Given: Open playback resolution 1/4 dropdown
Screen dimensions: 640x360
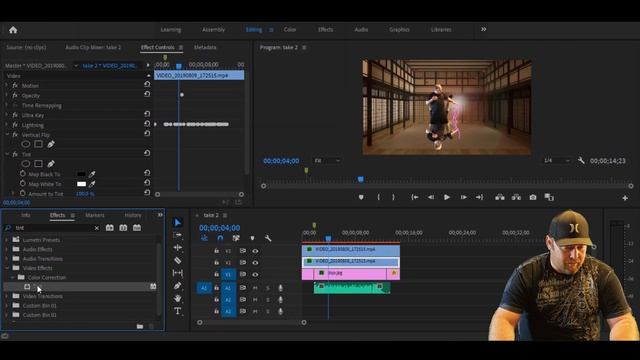Looking at the screenshot, I should (x=557, y=161).
